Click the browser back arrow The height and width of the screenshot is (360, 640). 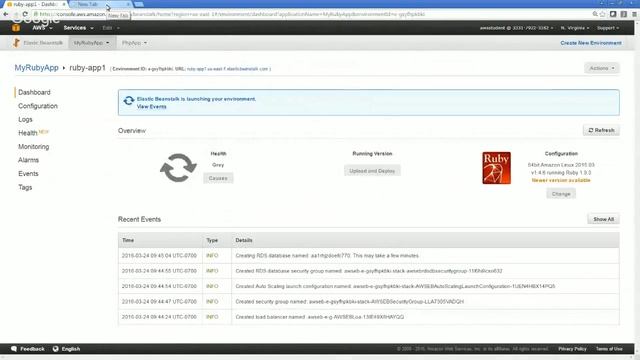pos(6,14)
